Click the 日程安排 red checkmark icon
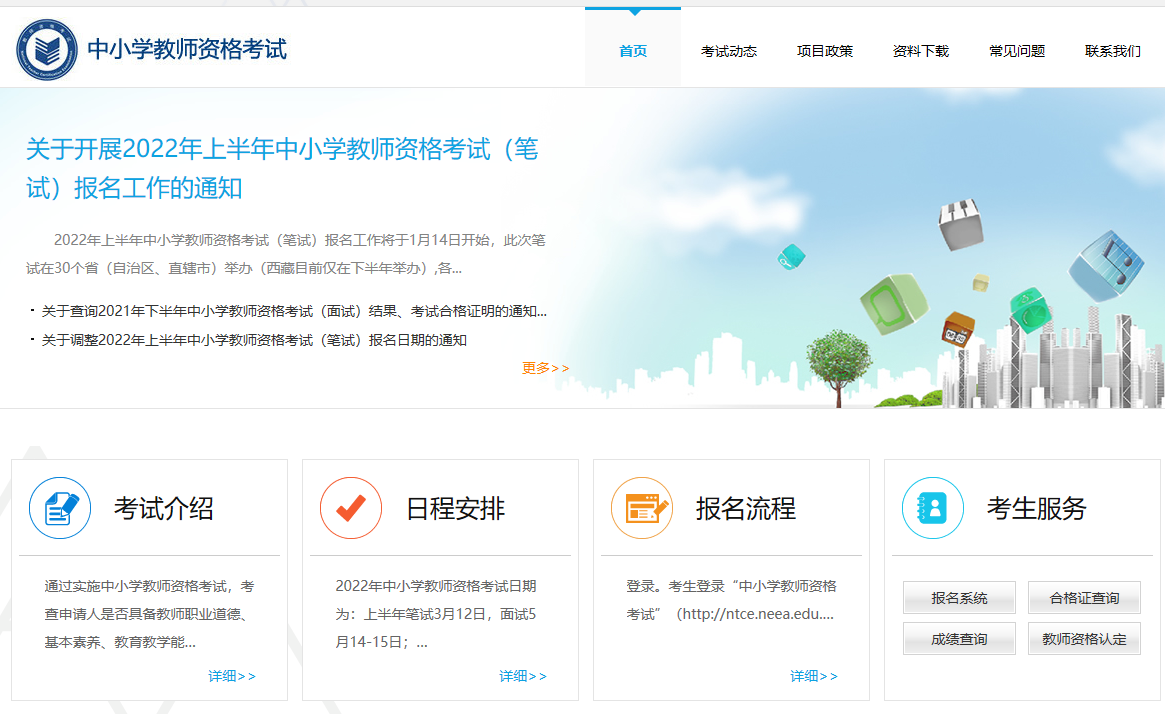The width and height of the screenshot is (1165, 714). [x=351, y=508]
